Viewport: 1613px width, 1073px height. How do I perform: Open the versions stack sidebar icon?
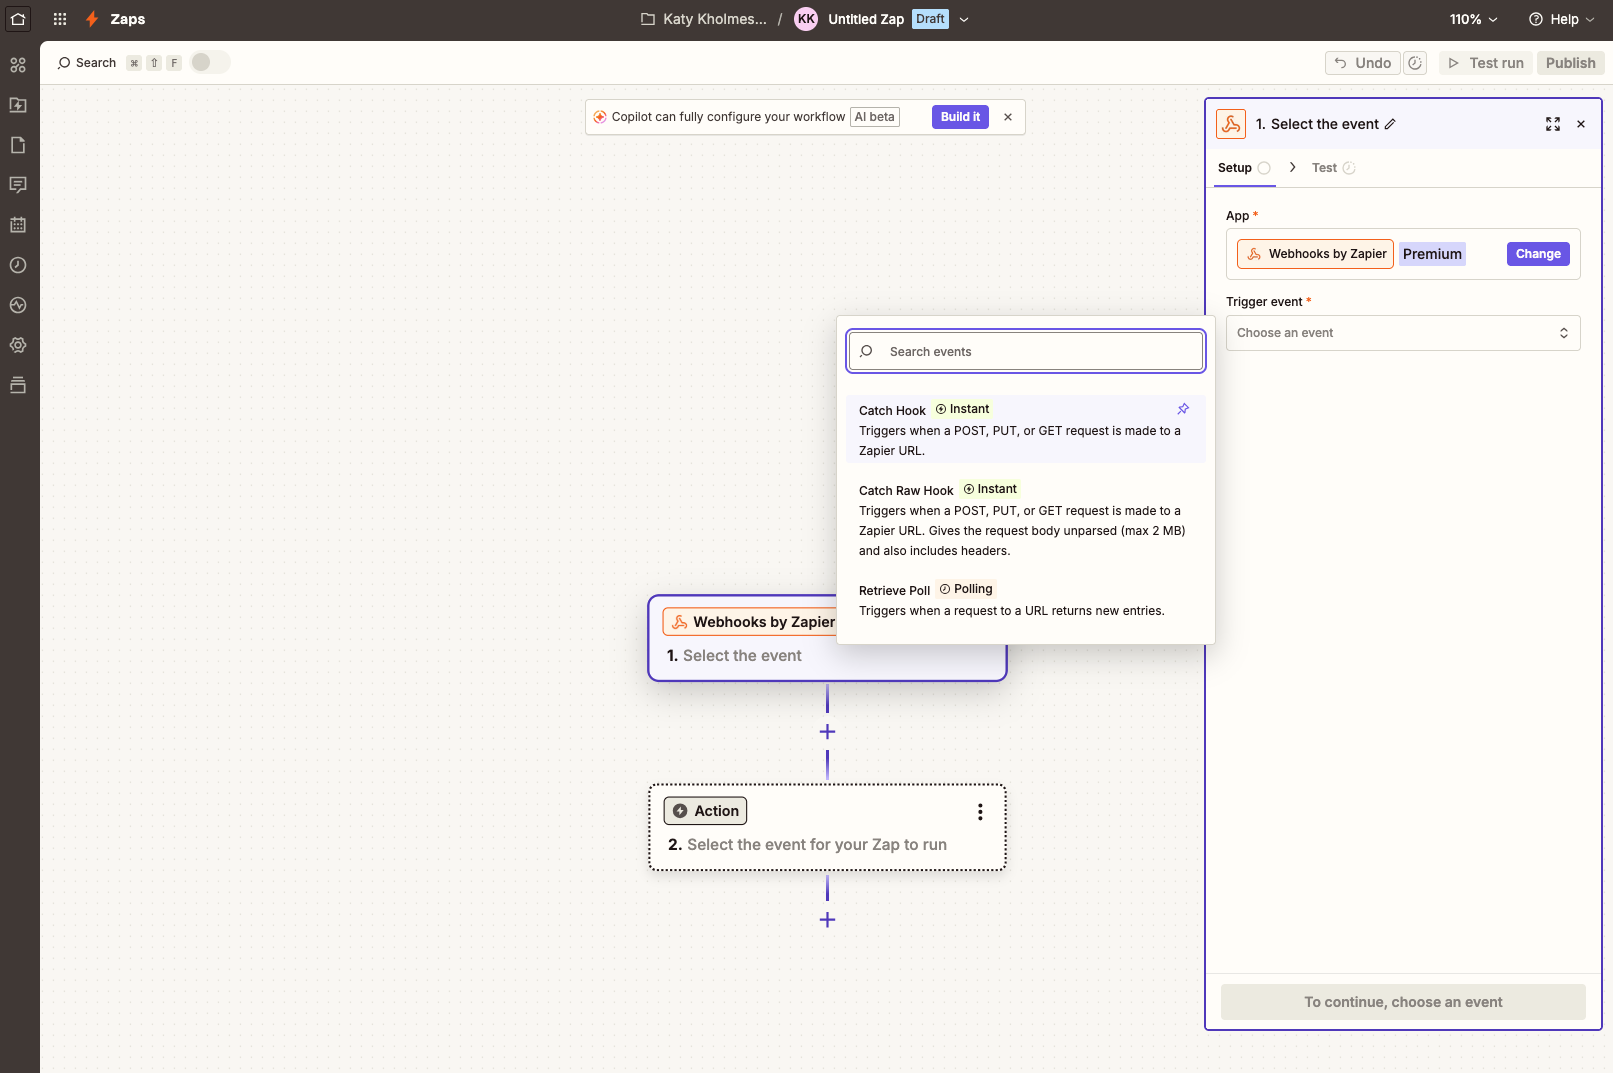pyautogui.click(x=18, y=385)
